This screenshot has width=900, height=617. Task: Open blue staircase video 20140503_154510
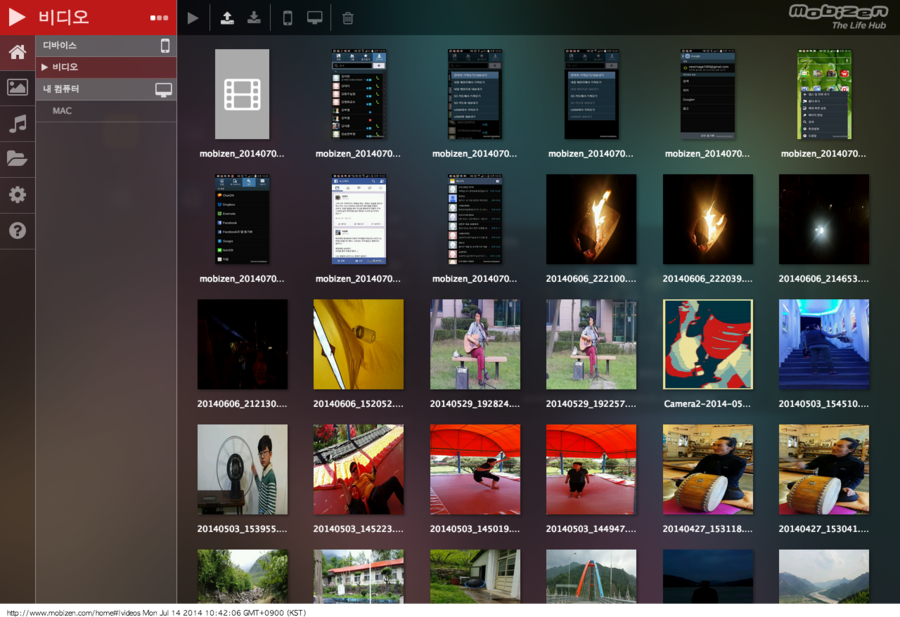(x=824, y=344)
